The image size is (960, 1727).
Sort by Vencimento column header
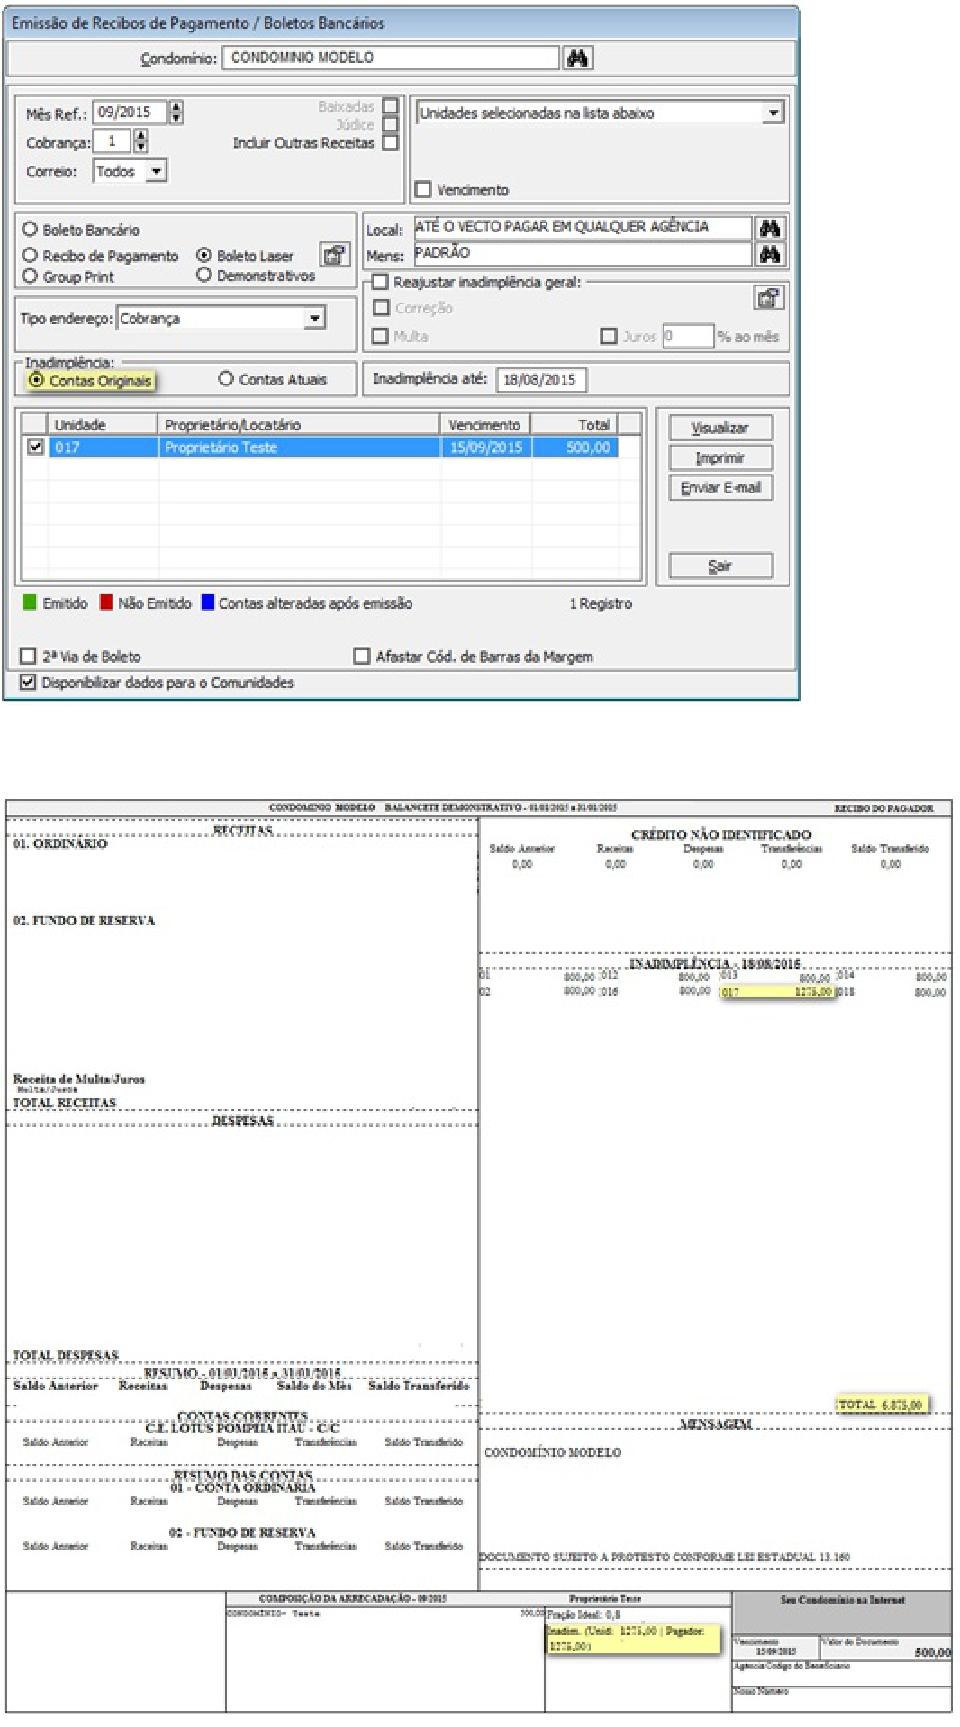pyautogui.click(x=486, y=424)
